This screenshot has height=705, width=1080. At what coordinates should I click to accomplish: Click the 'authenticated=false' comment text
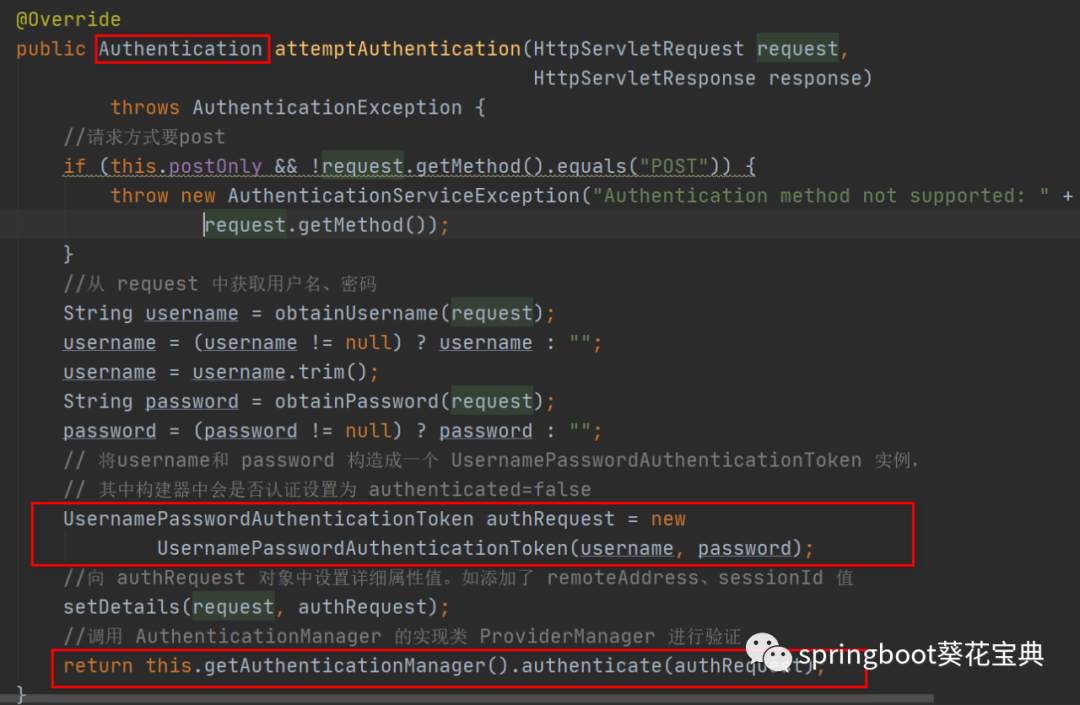pyautogui.click(x=479, y=490)
